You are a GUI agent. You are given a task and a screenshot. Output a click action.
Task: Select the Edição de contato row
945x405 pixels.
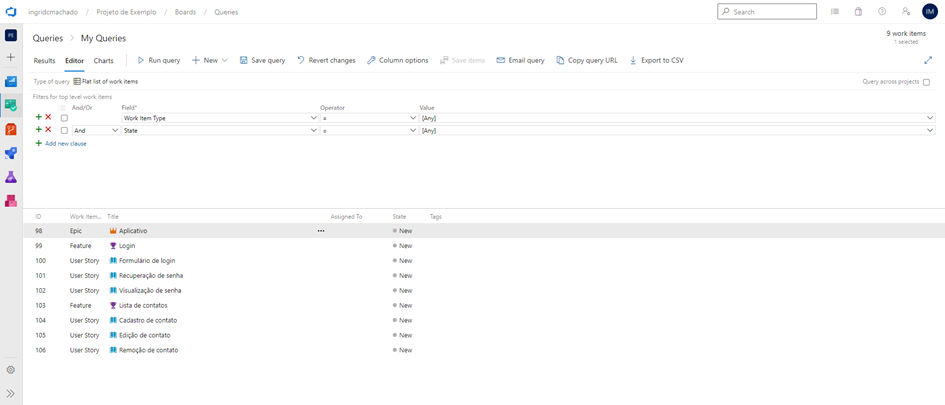[x=484, y=335]
